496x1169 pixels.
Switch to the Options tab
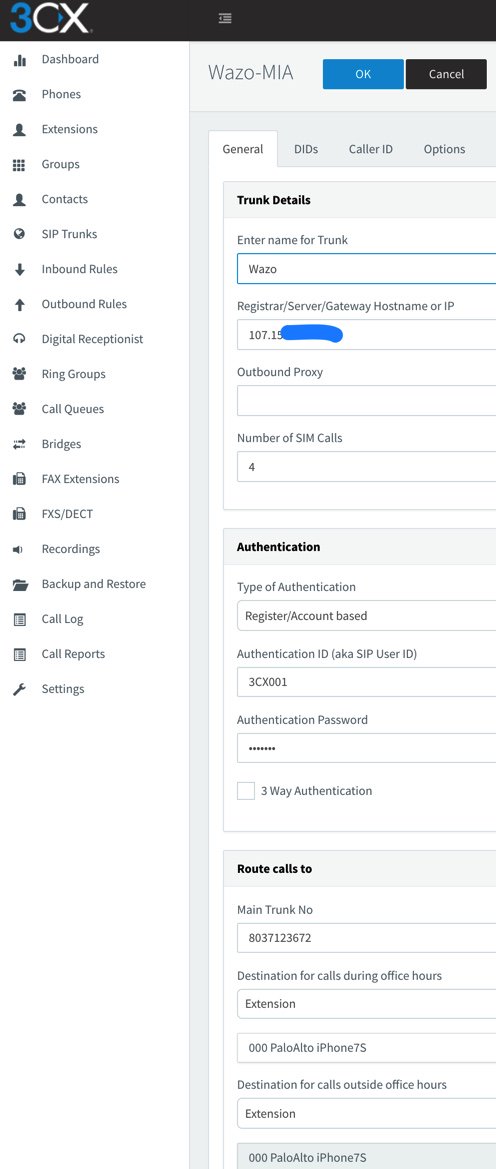[x=445, y=149]
